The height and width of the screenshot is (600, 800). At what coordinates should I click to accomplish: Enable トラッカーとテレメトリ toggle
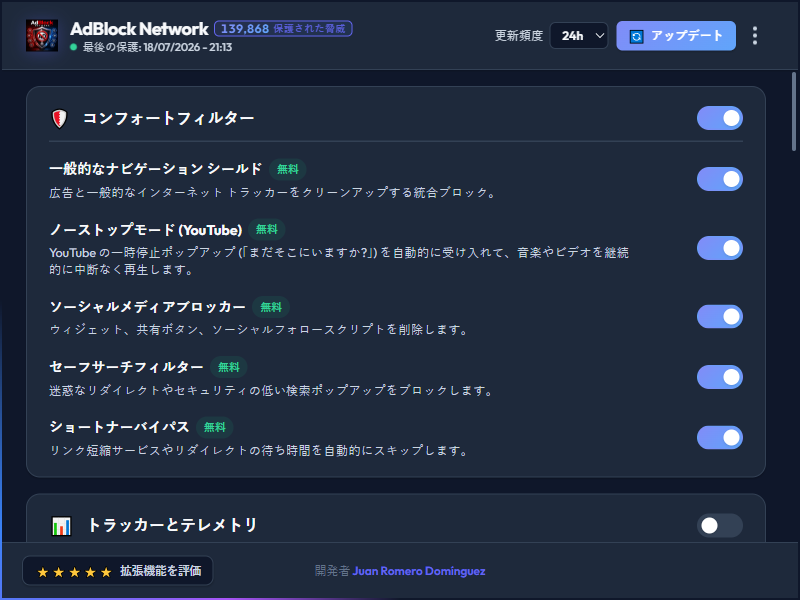pyautogui.click(x=719, y=526)
